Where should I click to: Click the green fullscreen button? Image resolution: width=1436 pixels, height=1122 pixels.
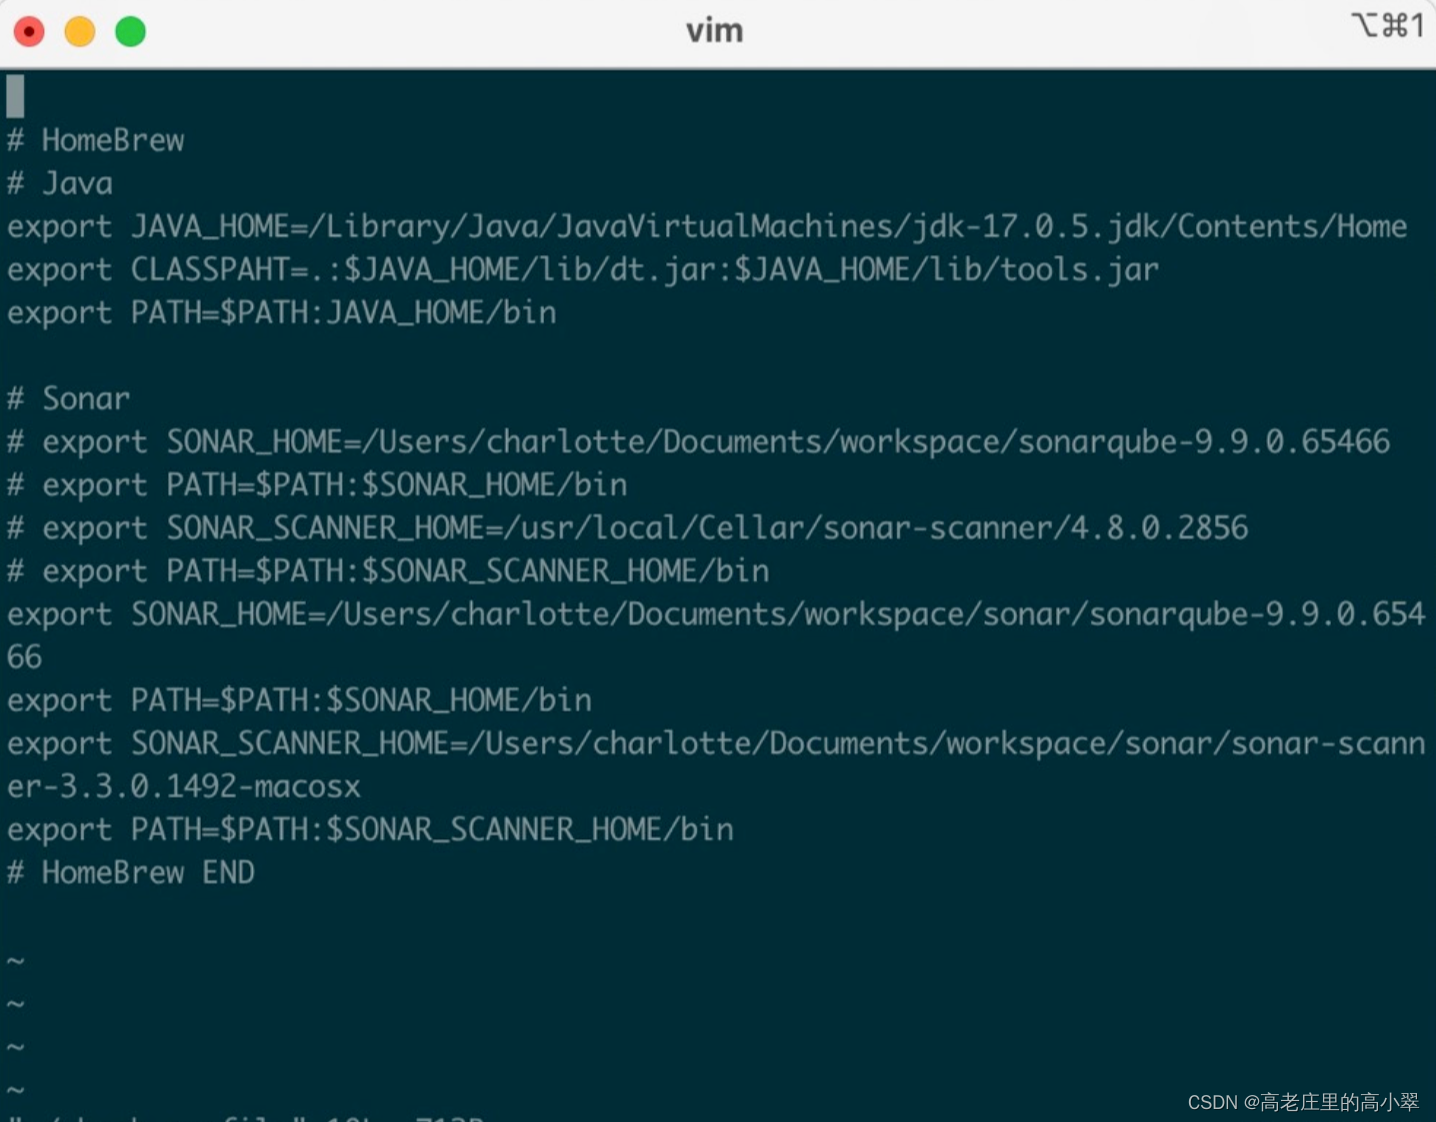[129, 31]
